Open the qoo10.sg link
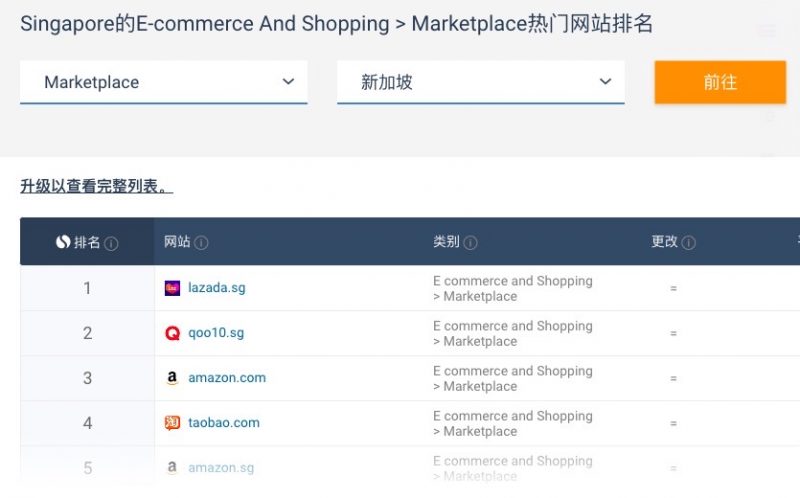The height and width of the screenshot is (498, 800). click(x=216, y=333)
